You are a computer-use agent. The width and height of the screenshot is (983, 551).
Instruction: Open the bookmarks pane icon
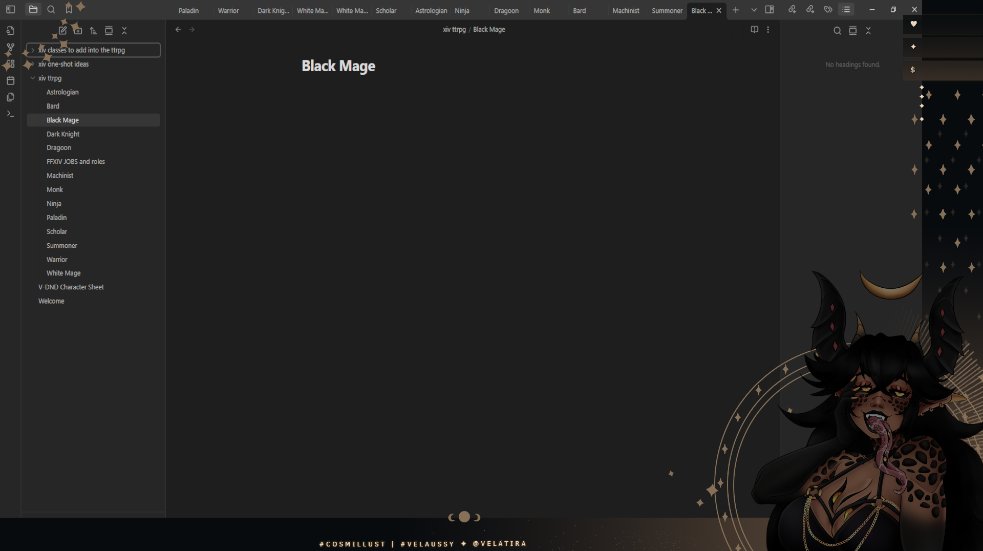(x=69, y=9)
